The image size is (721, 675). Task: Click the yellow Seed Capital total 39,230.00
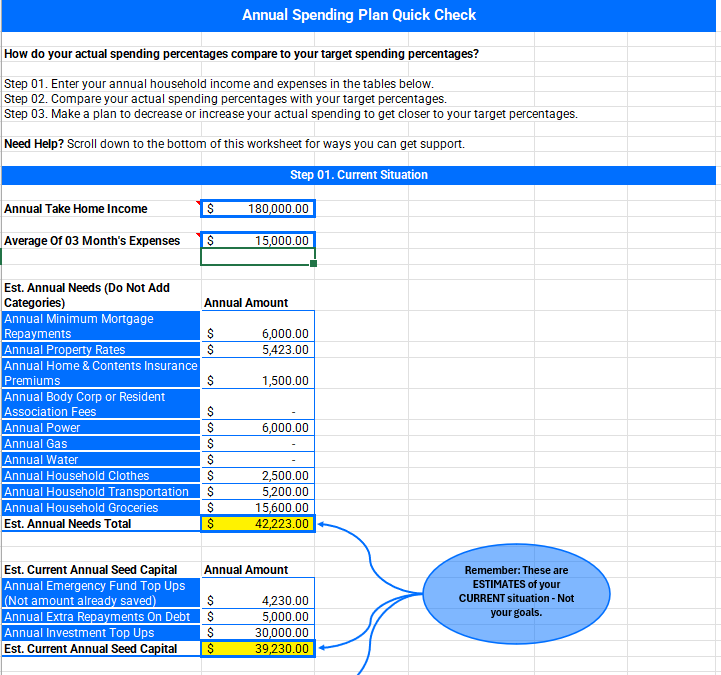point(258,649)
